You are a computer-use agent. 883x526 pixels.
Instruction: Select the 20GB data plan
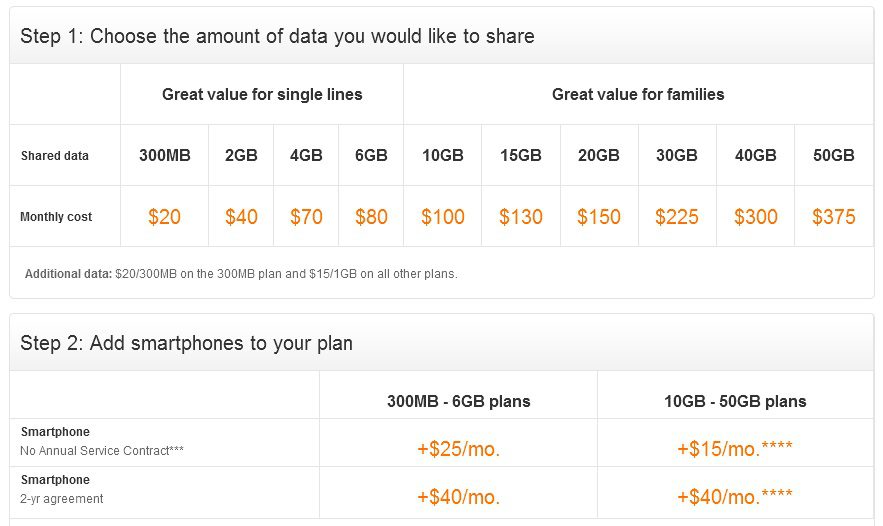(599, 155)
